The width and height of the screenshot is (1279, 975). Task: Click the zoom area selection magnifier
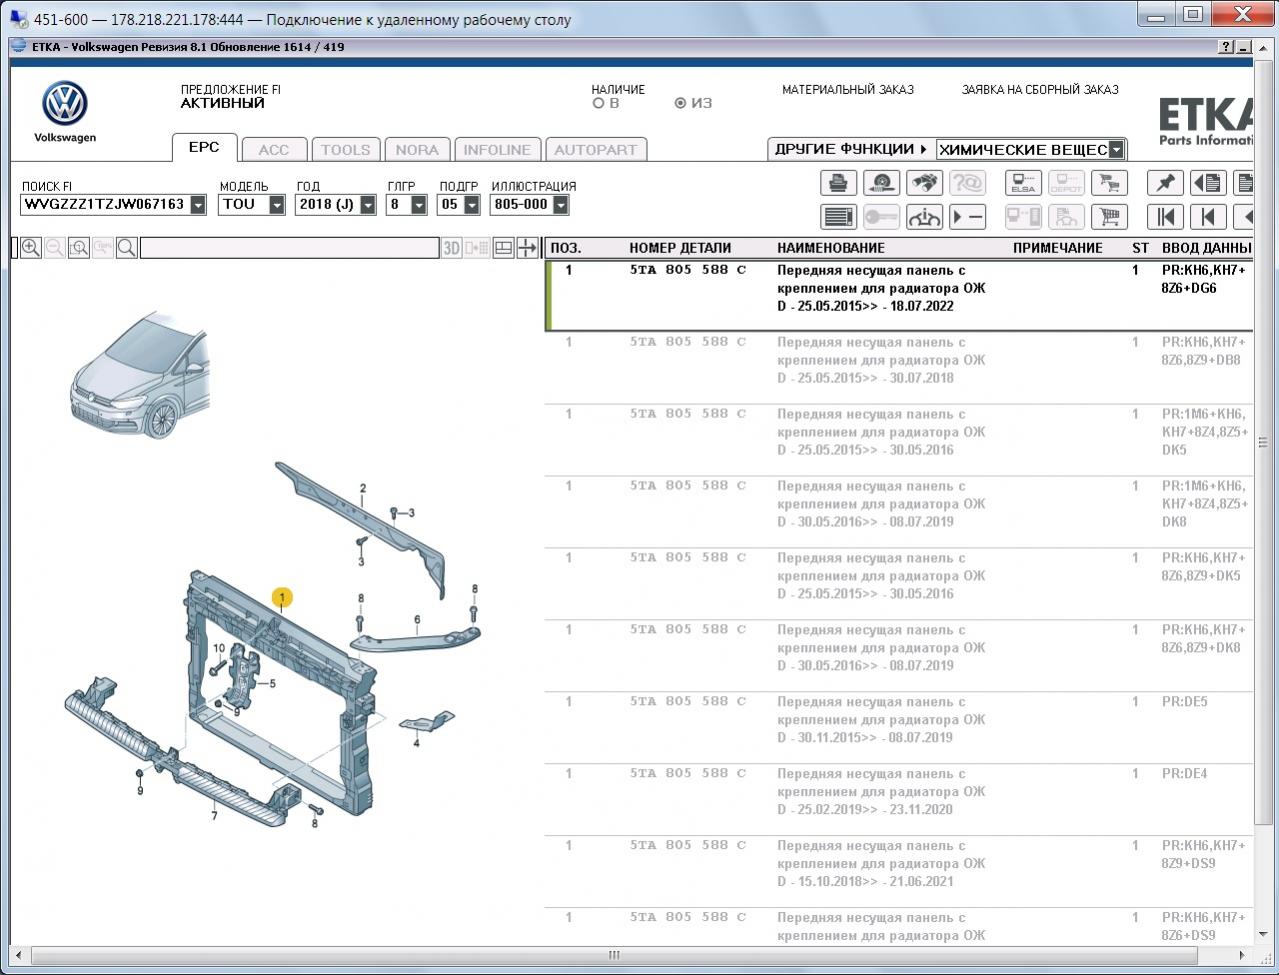coord(79,248)
